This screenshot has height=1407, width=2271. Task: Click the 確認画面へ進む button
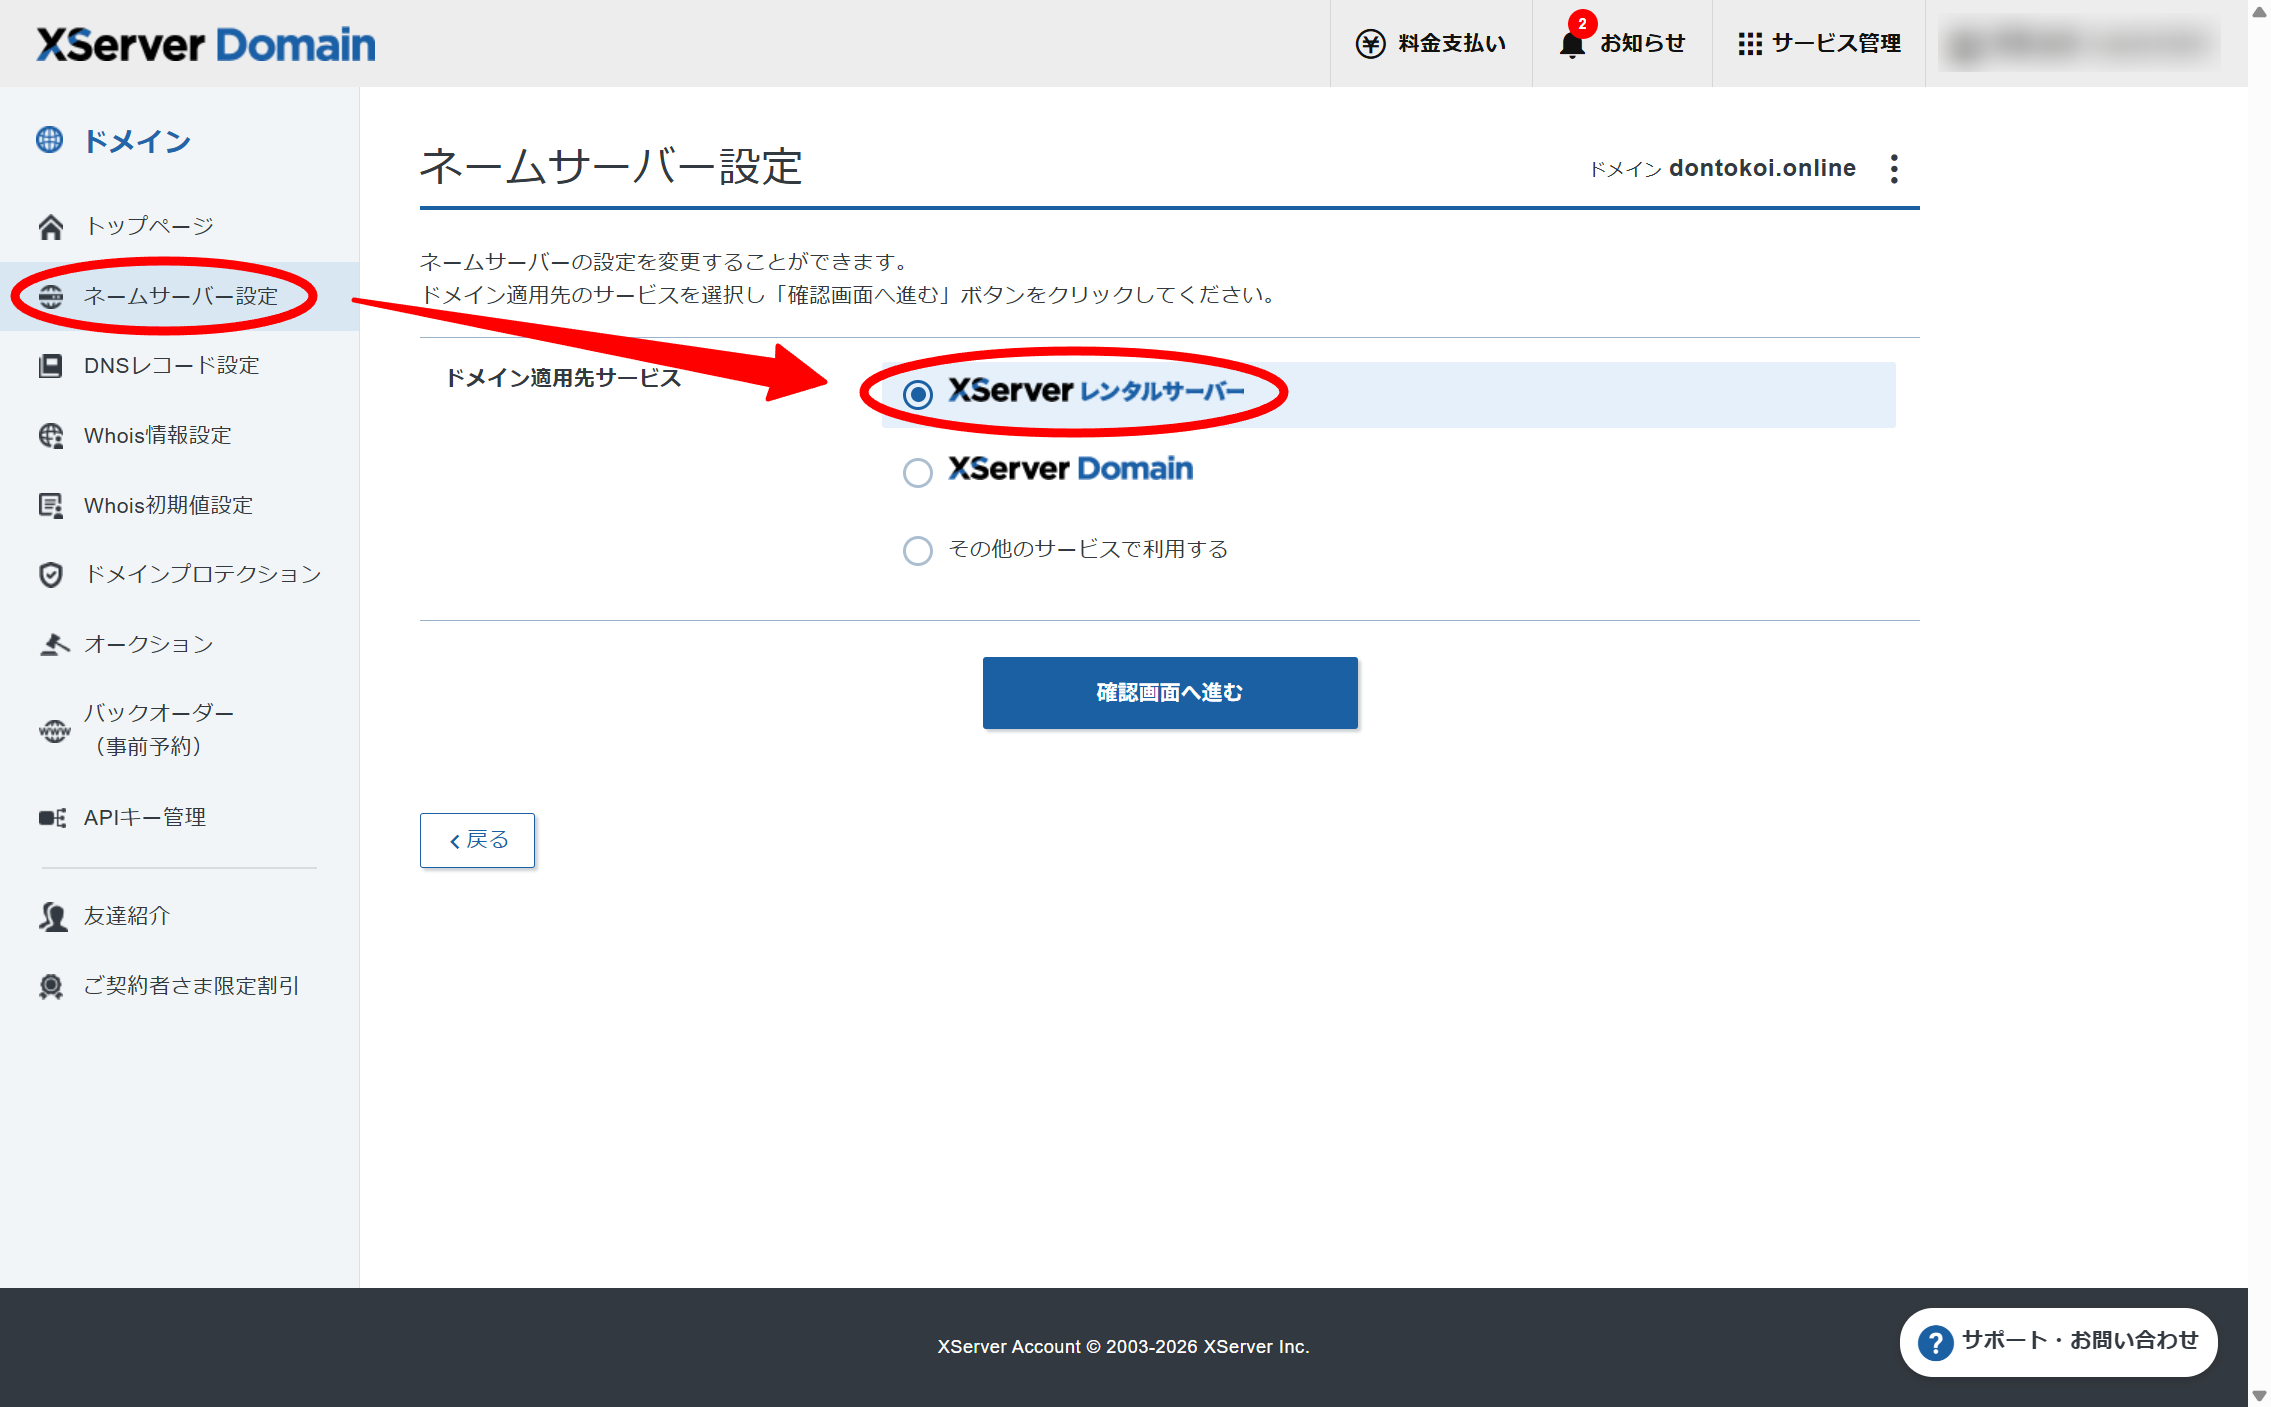click(1170, 693)
